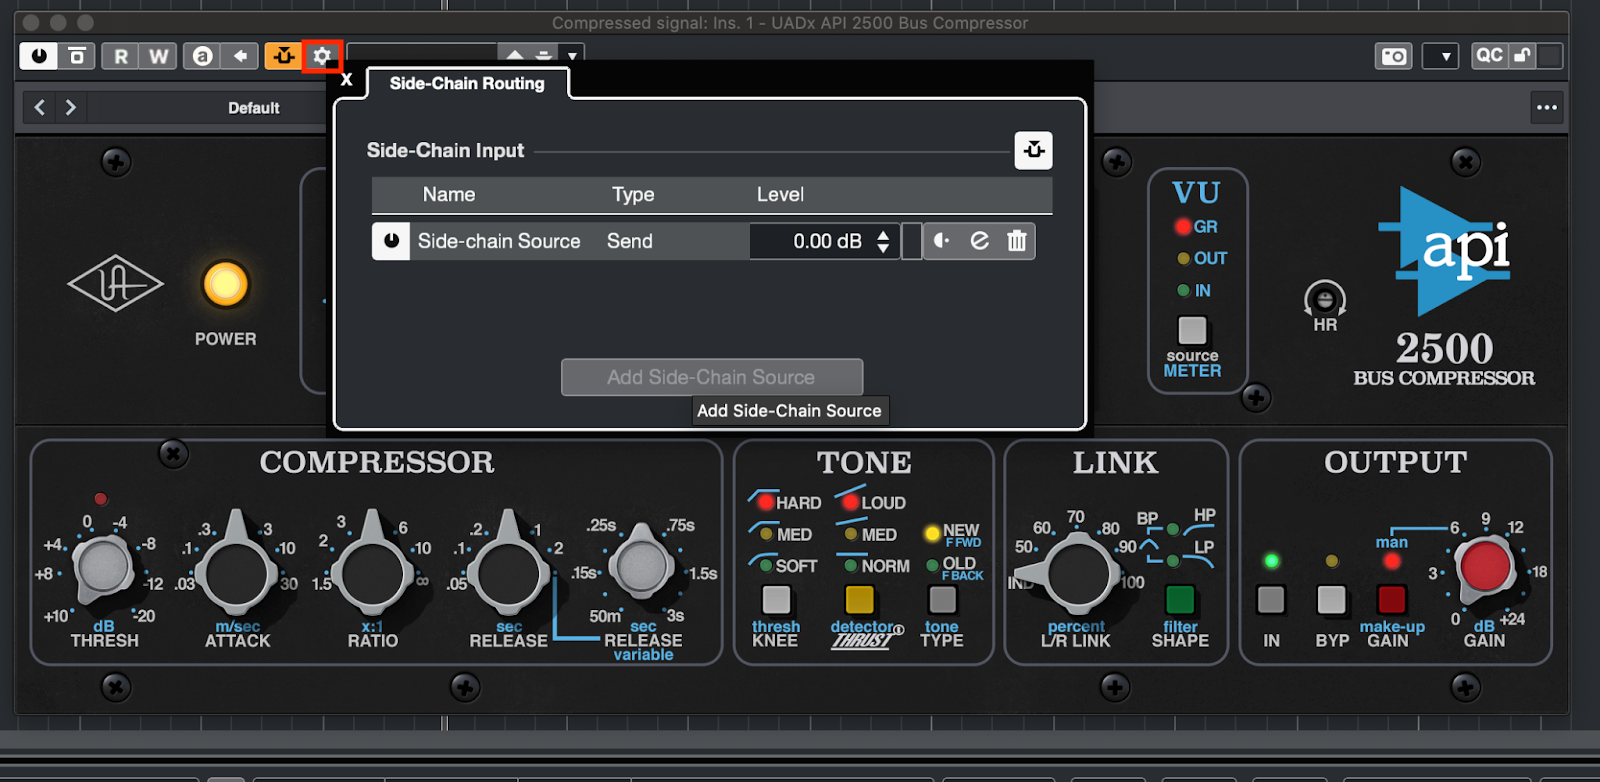Click the Level column header
This screenshot has height=782, width=1600.
coord(780,194)
